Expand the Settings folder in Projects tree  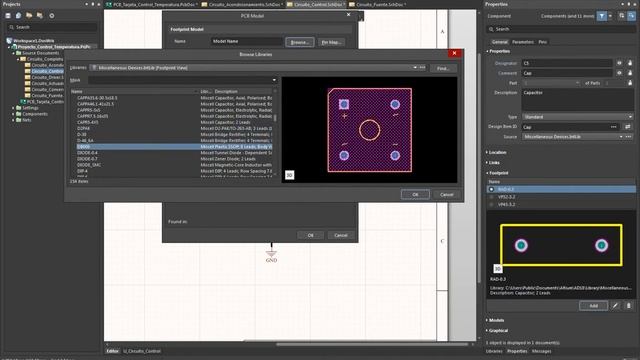(13, 108)
